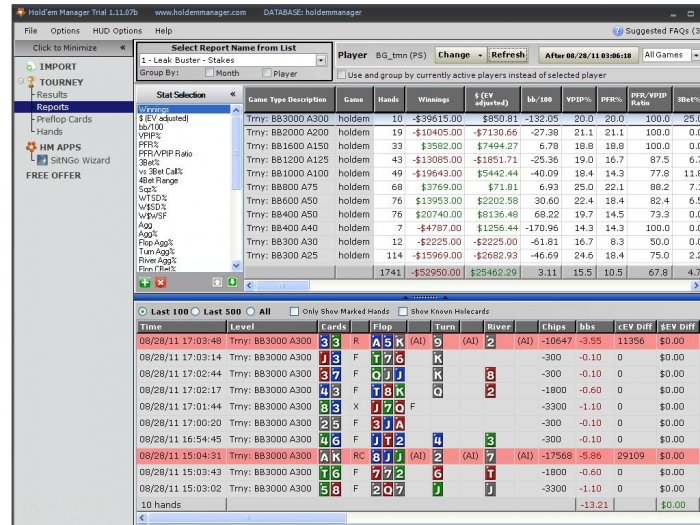Click the report table horizontal scrollbar thumb
This screenshot has height=525, width=700.
coord(282,286)
